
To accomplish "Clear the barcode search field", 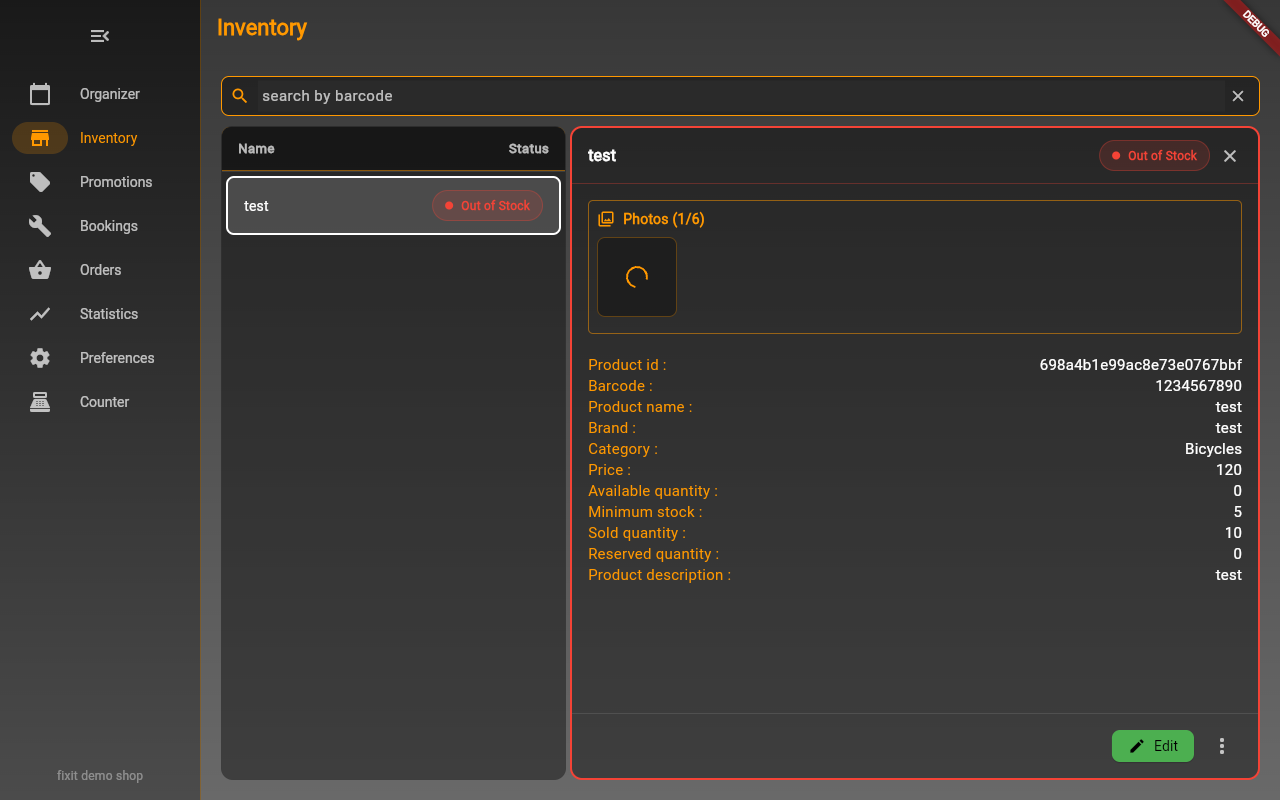I will point(1238,96).
